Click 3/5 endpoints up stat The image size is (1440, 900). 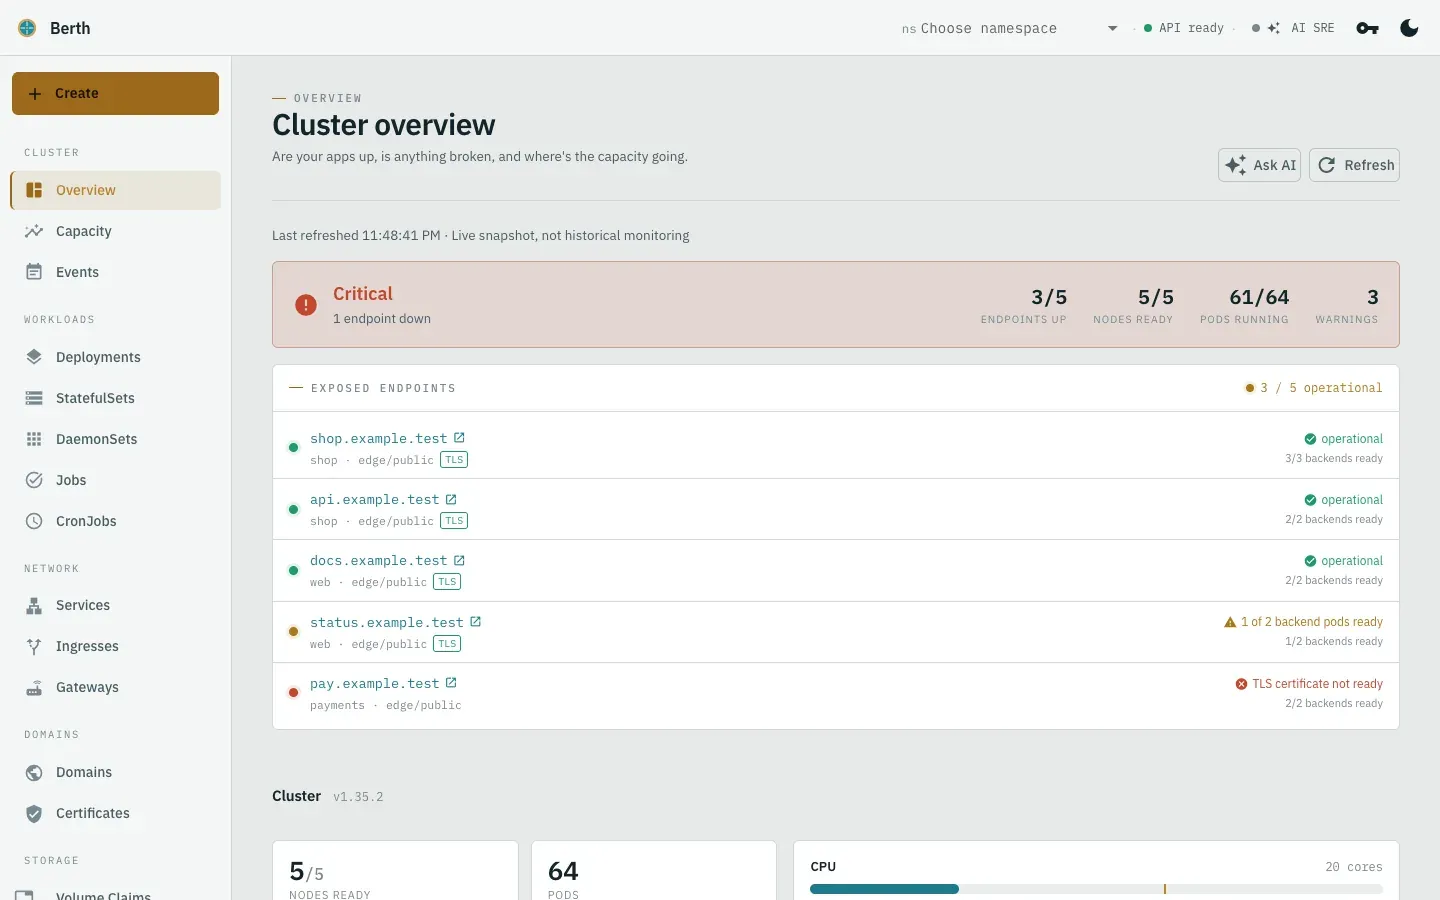click(1023, 305)
